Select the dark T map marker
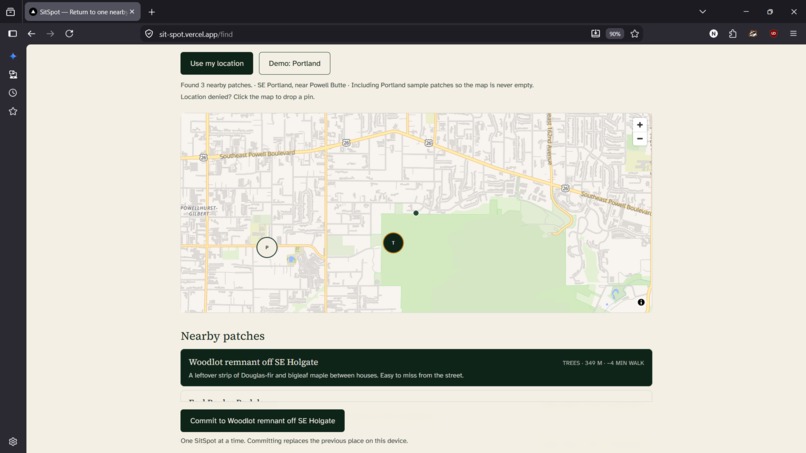 [393, 243]
